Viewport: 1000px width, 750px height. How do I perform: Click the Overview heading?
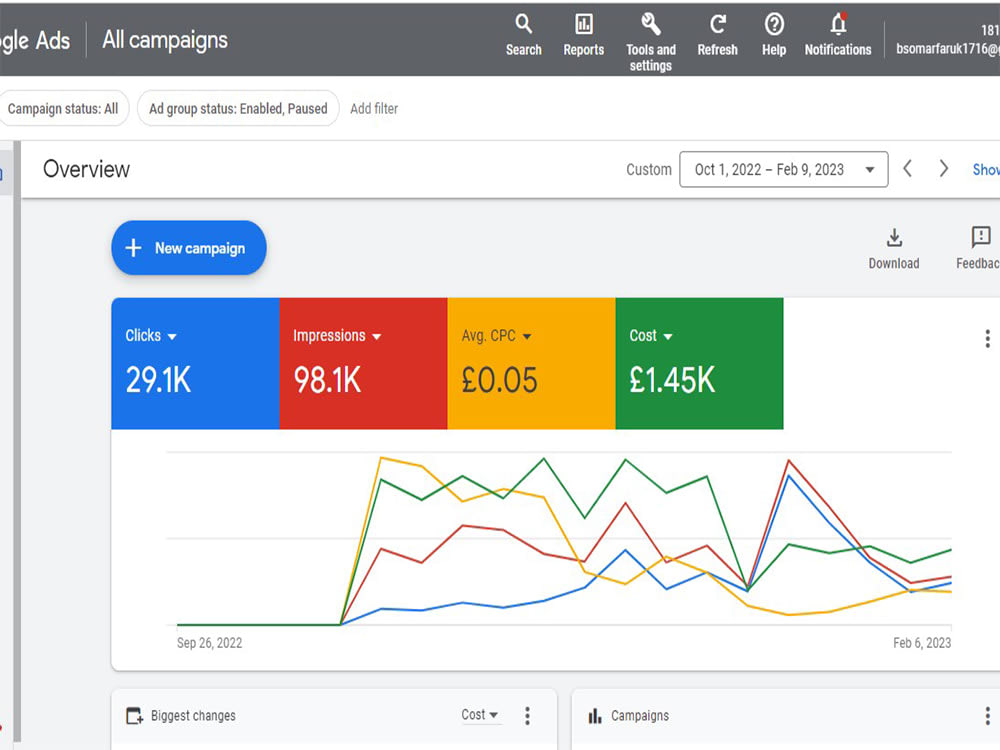coord(86,169)
